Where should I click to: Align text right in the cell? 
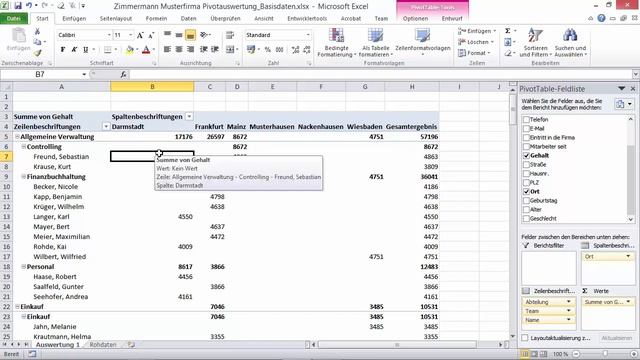coord(190,49)
